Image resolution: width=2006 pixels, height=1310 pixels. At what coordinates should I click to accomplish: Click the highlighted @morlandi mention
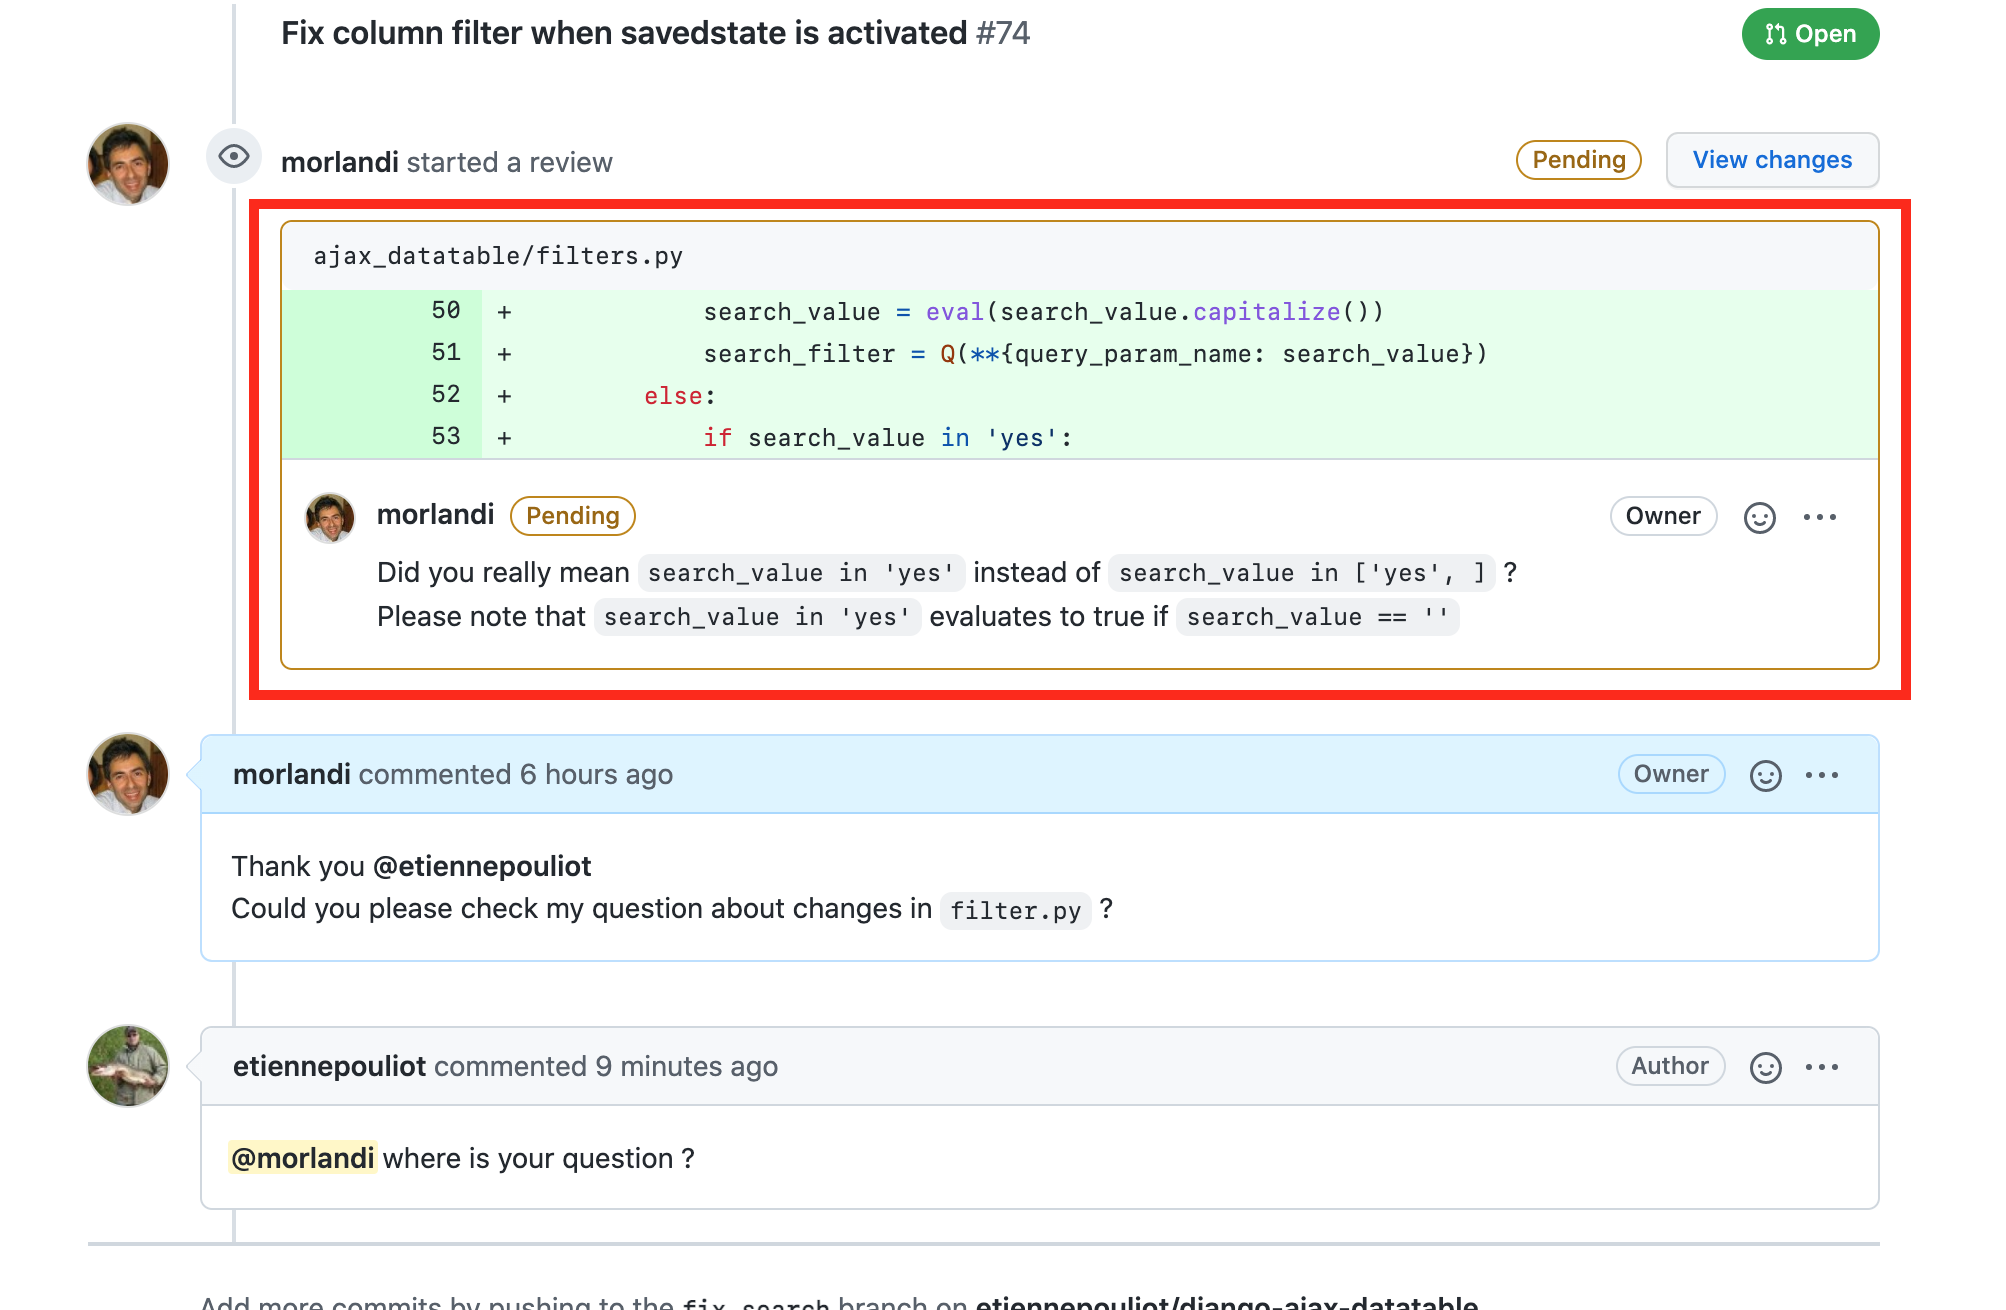(302, 1158)
